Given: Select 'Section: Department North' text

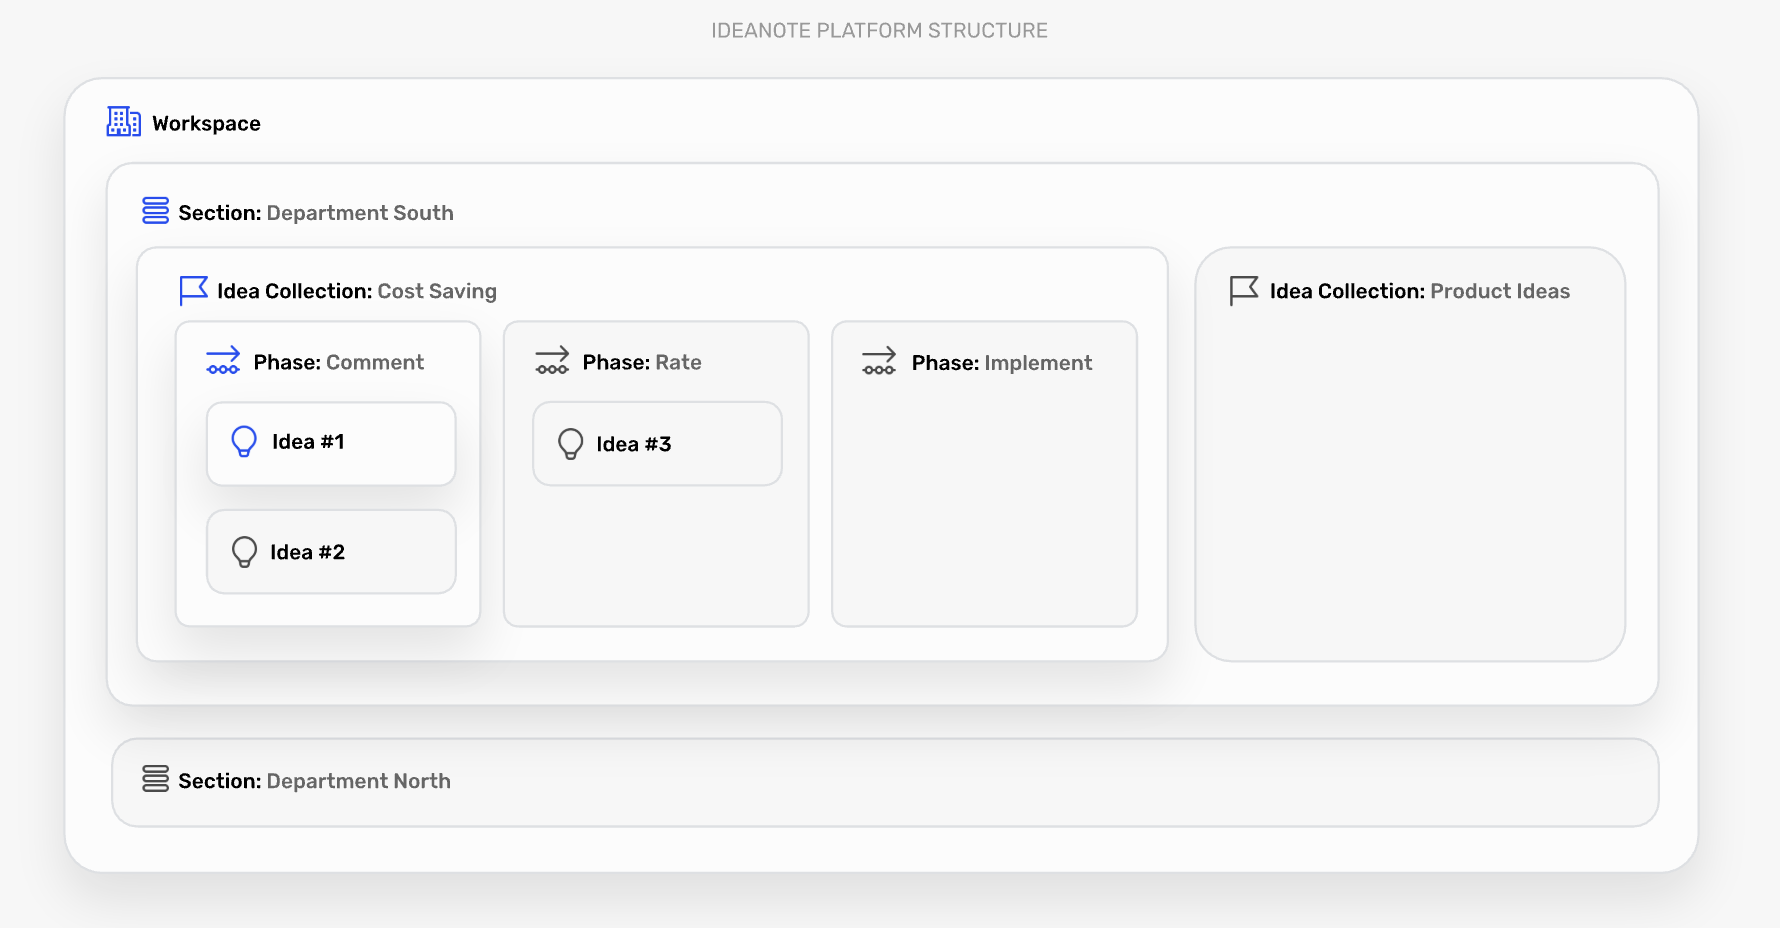Looking at the screenshot, I should pyautogui.click(x=314, y=781).
